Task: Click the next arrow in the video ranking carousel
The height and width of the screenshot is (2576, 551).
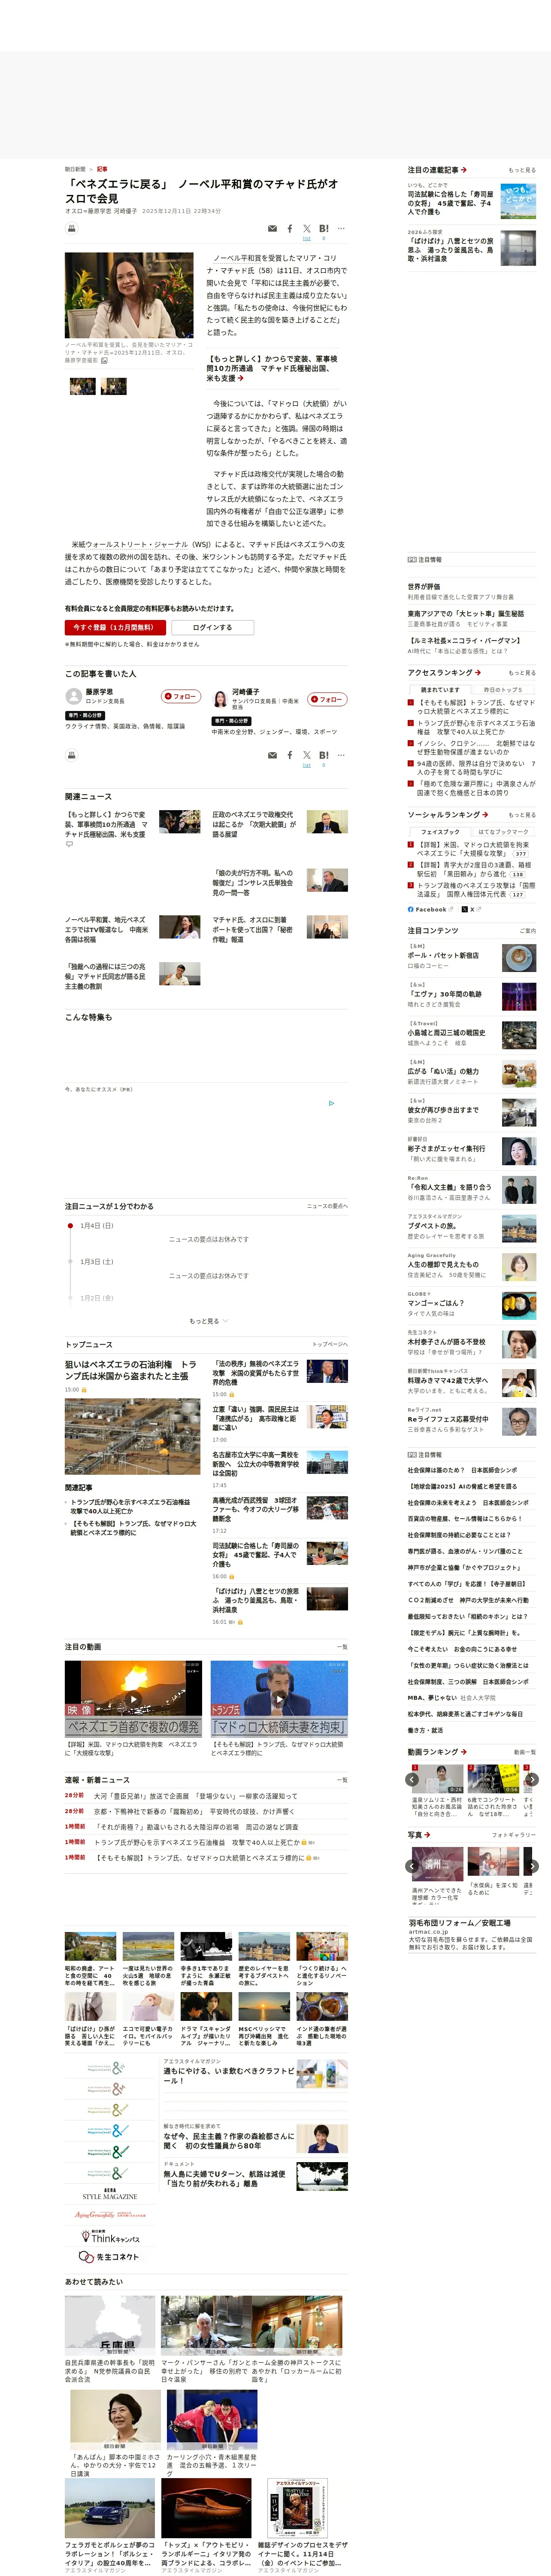Action: click(x=532, y=1780)
